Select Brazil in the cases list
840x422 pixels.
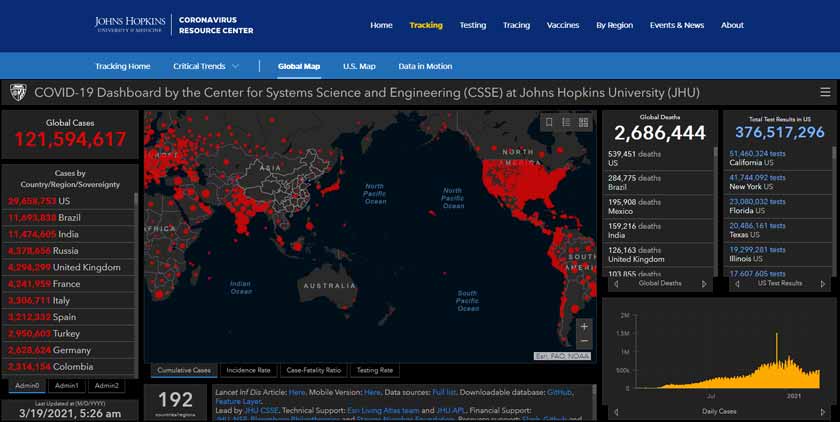(69, 217)
